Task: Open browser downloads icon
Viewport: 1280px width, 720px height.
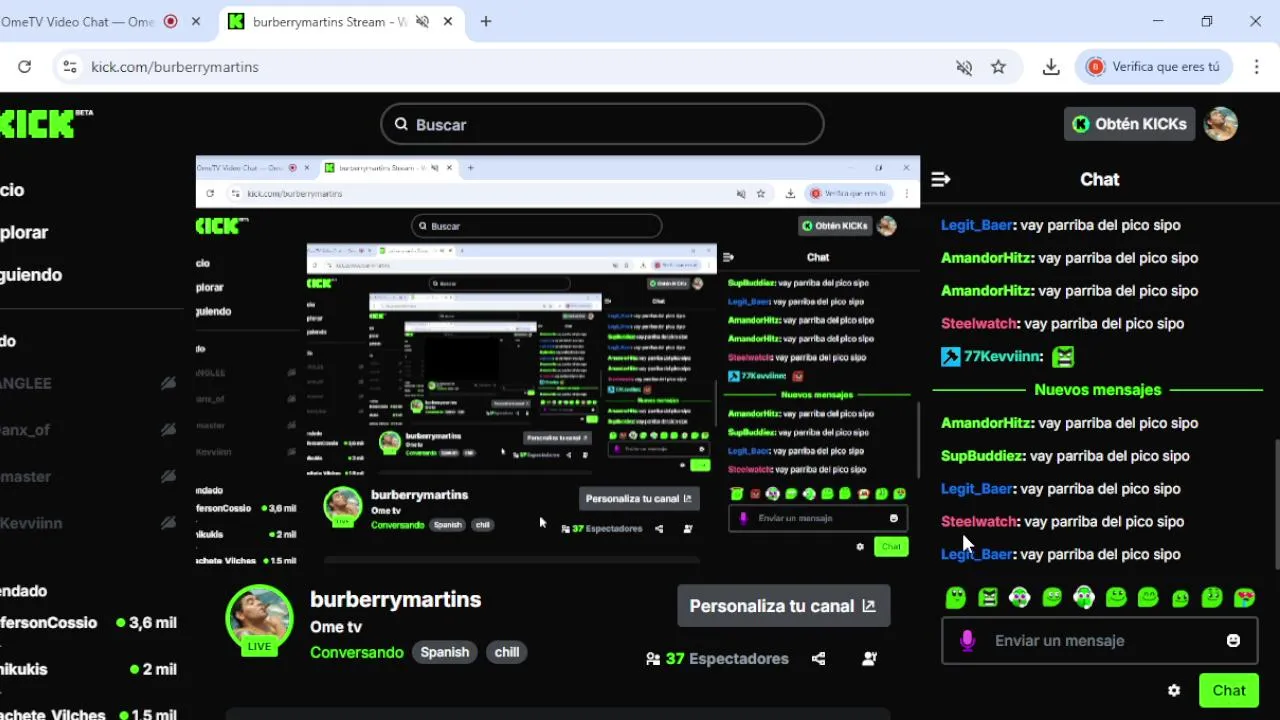Action: (x=1051, y=67)
